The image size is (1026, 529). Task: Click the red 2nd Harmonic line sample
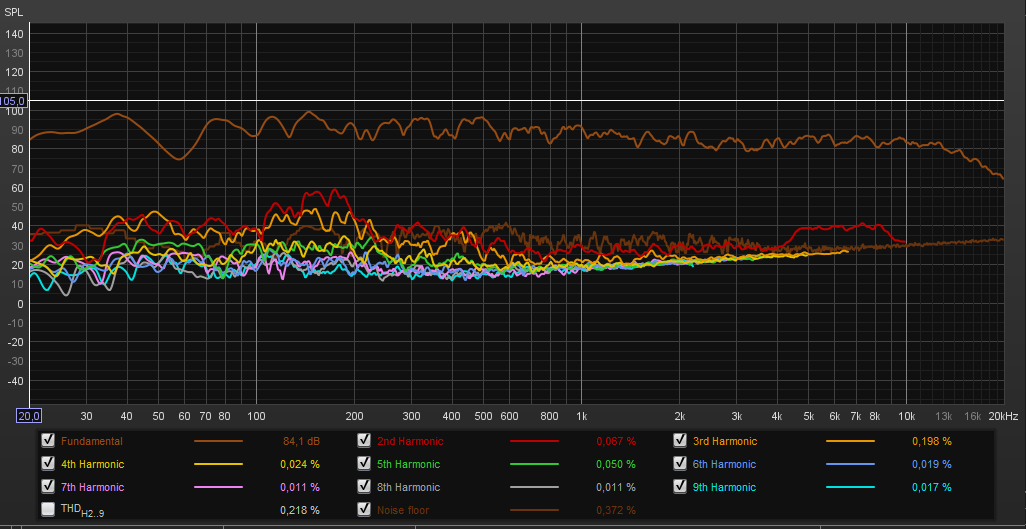click(x=534, y=441)
